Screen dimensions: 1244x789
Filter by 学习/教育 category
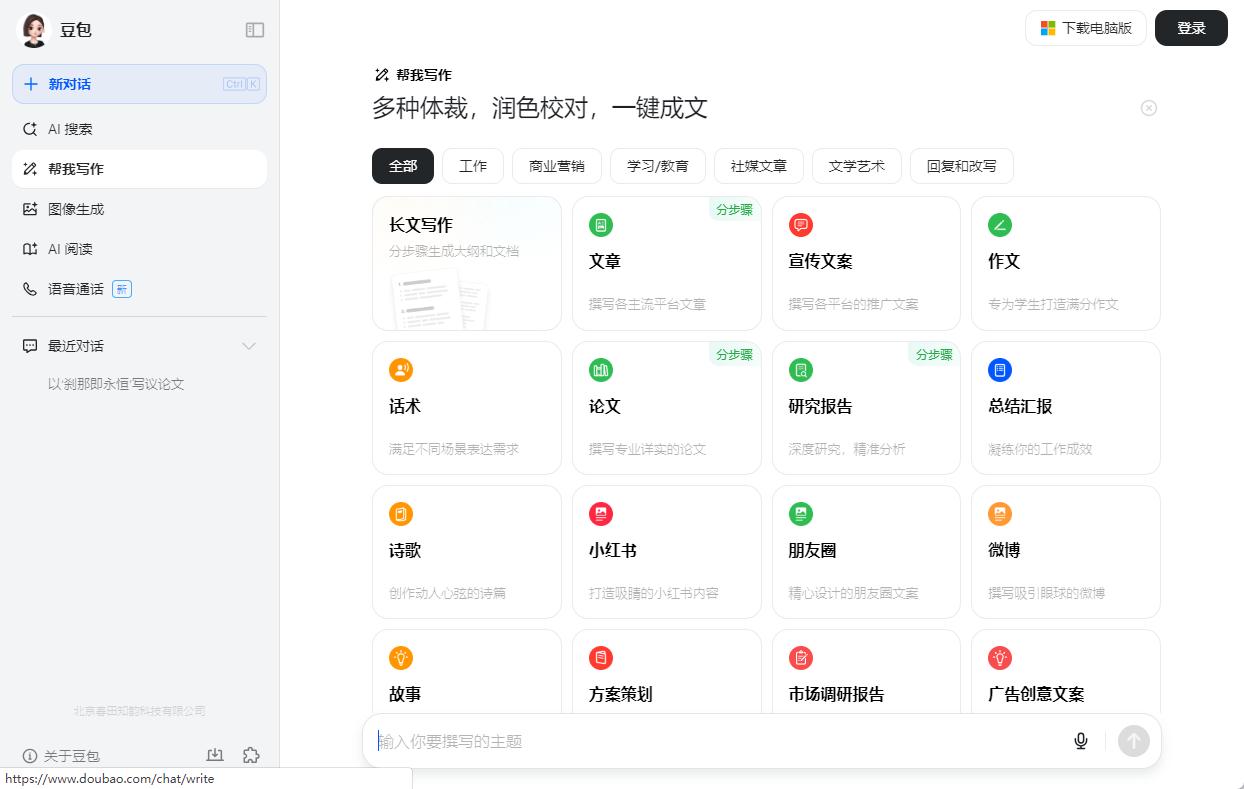(x=657, y=166)
